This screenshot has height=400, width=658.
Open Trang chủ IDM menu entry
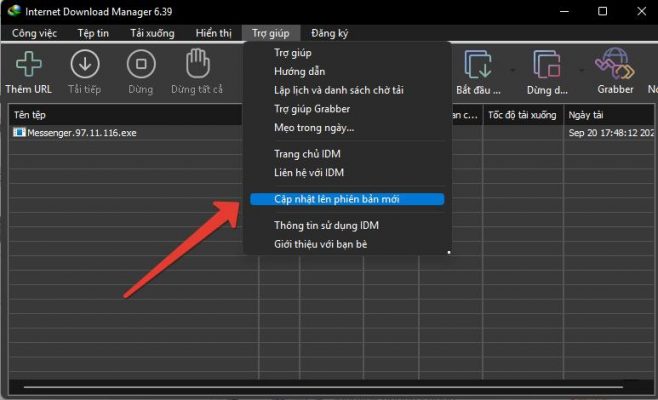pyautogui.click(x=307, y=154)
